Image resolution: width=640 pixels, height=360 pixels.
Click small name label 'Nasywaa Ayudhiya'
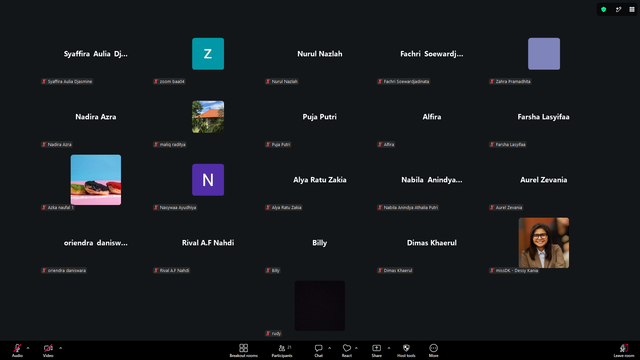pyautogui.click(x=178, y=207)
